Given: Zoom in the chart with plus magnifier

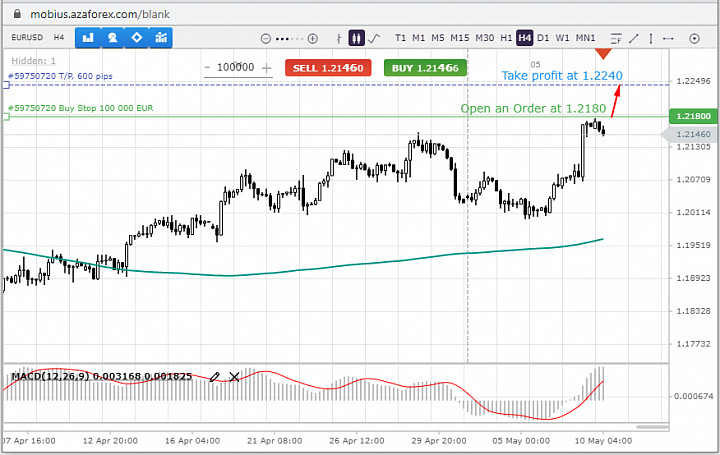Looking at the screenshot, I should 313,39.
